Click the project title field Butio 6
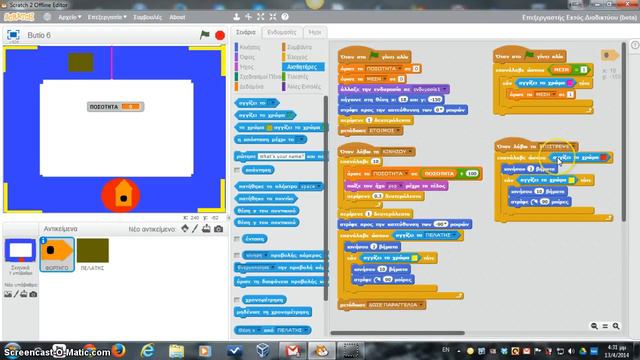This screenshot has height=360, width=640. pyautogui.click(x=39, y=36)
